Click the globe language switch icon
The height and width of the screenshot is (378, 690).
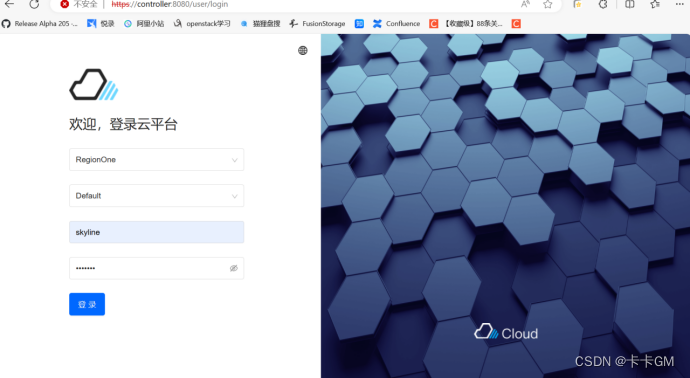pos(303,51)
